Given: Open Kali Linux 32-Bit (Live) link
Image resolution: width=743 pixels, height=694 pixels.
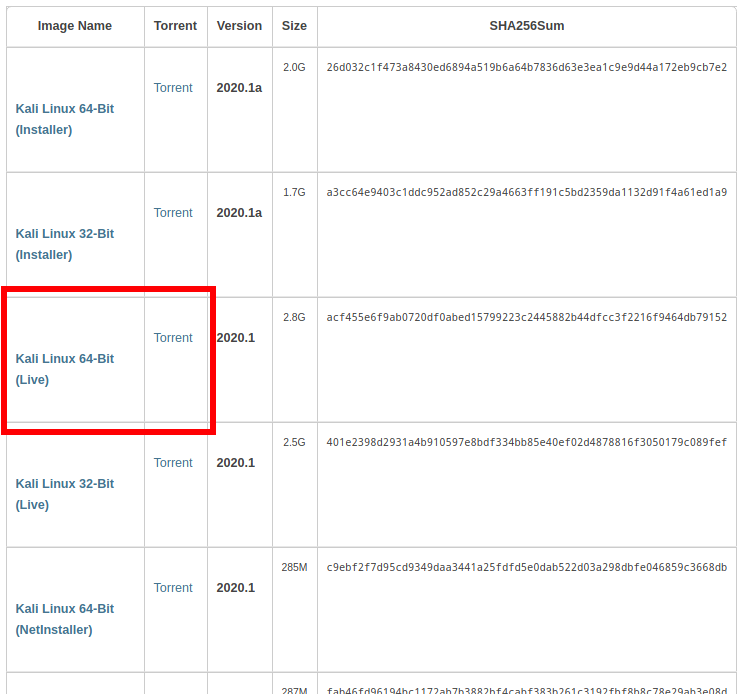Looking at the screenshot, I should (65, 494).
